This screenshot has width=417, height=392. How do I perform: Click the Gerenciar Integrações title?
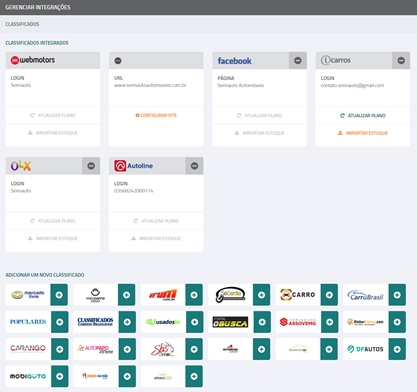[38, 7]
